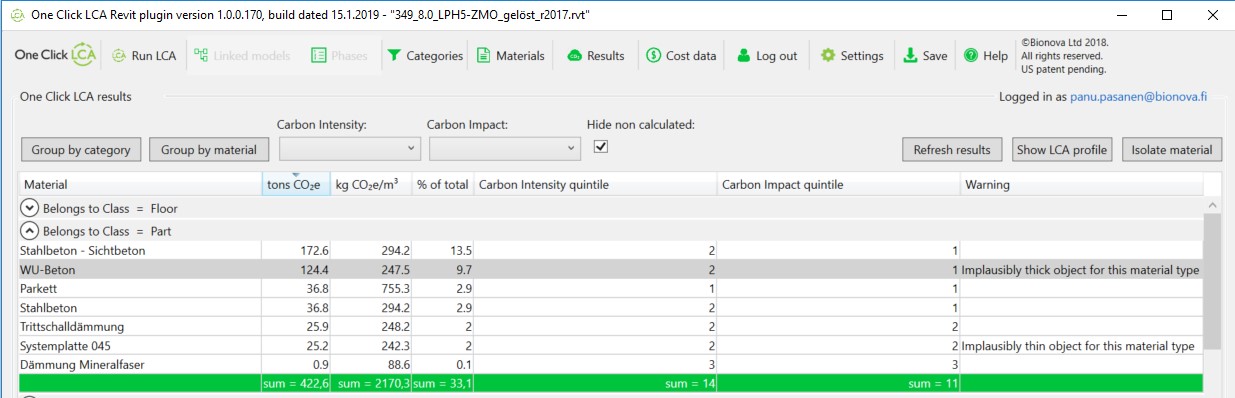The image size is (1235, 398).
Task: Expand the Belongs to Class Floor group
Action: click(x=29, y=209)
